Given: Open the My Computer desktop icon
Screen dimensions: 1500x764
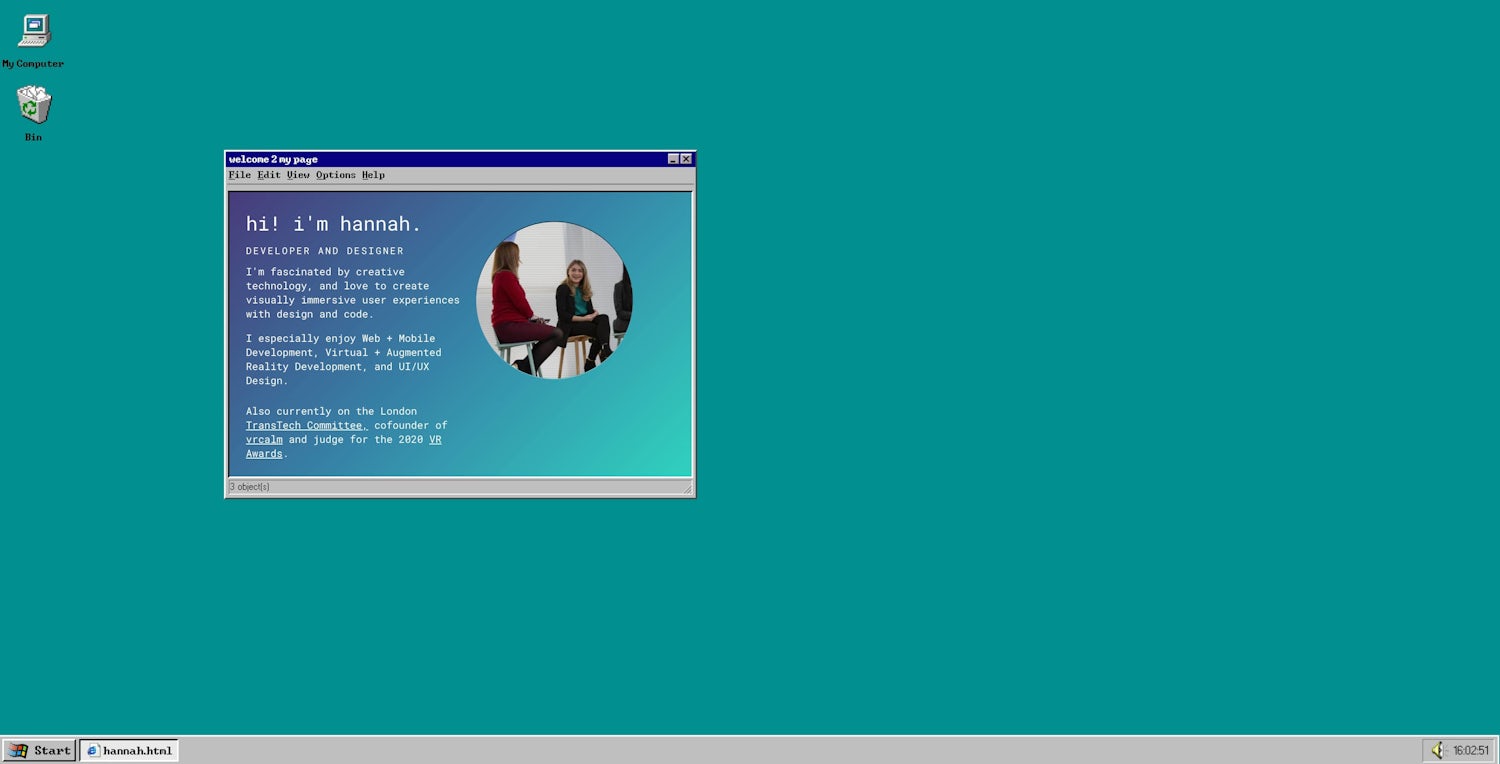Looking at the screenshot, I should [34, 32].
